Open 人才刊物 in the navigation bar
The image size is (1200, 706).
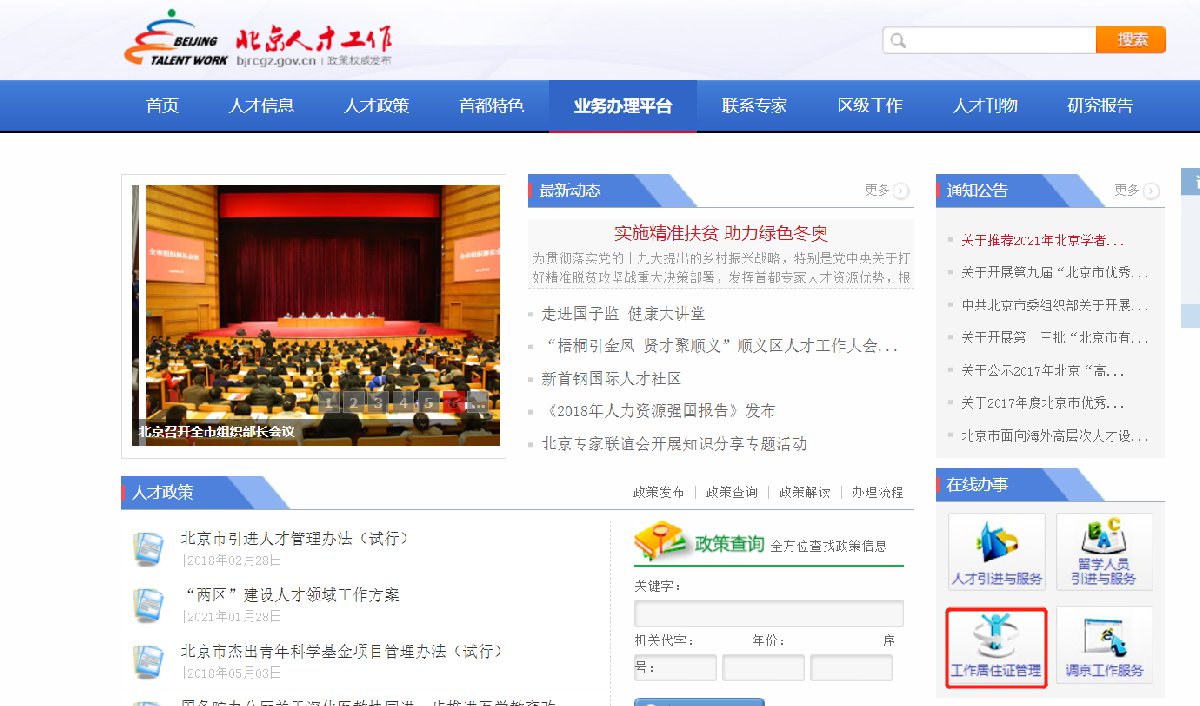(985, 106)
